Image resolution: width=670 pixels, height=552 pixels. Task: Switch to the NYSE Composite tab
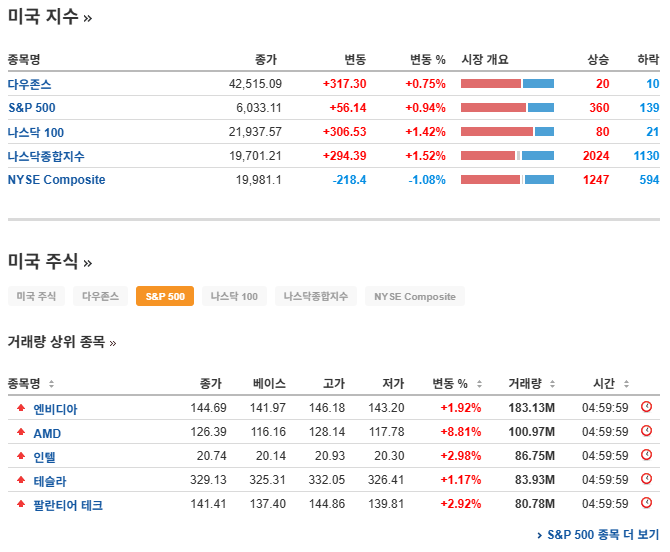415,296
